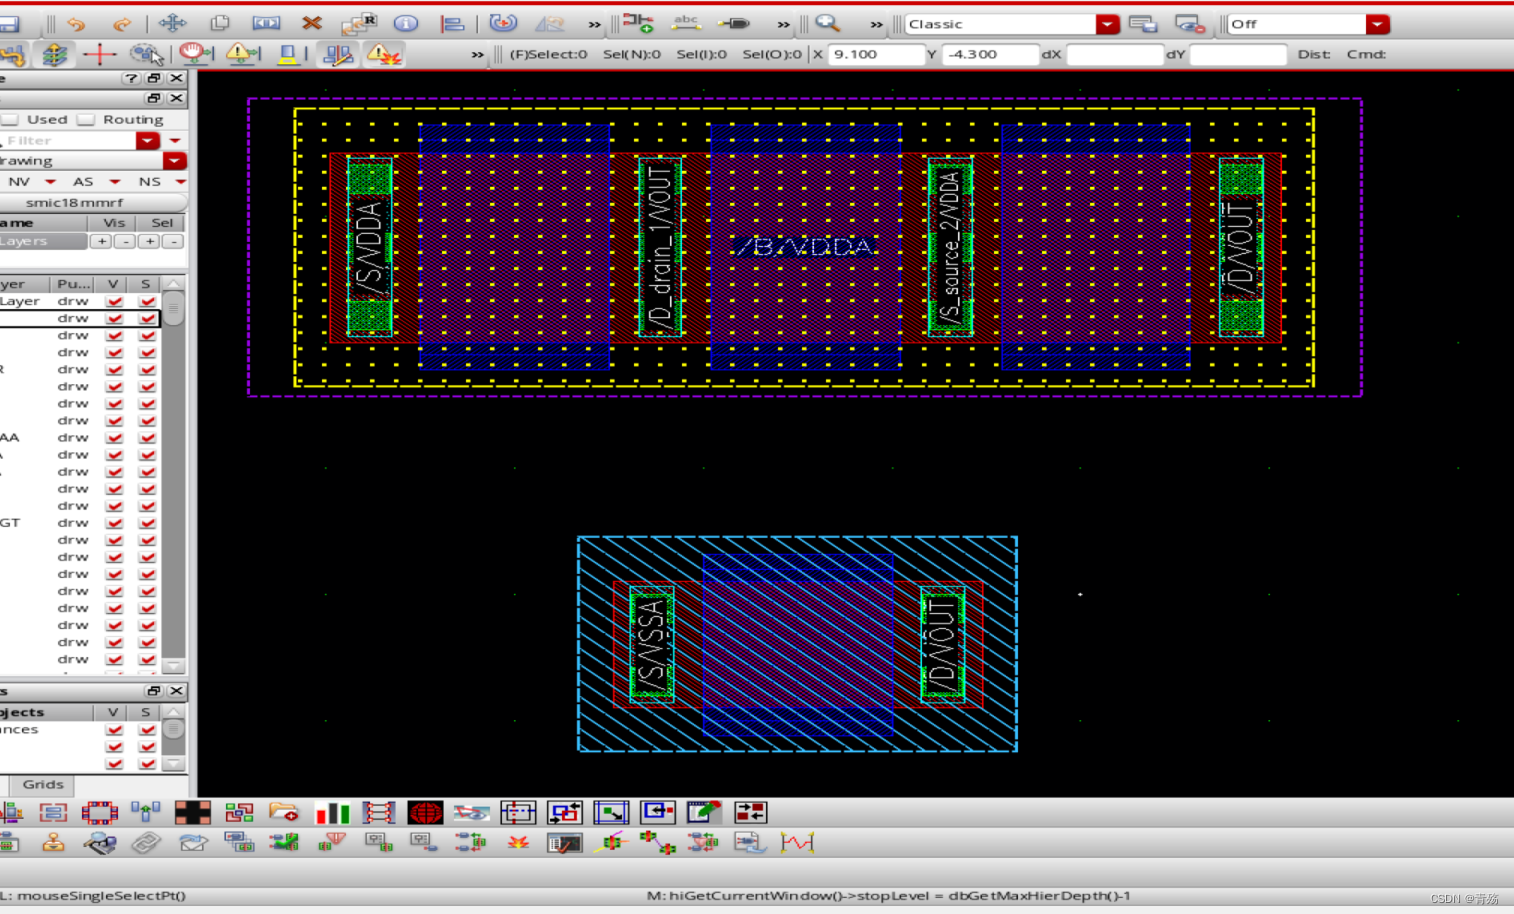Viewport: 1514px width, 914px height.
Task: Click the magnifier Zoom icon
Action: click(827, 23)
